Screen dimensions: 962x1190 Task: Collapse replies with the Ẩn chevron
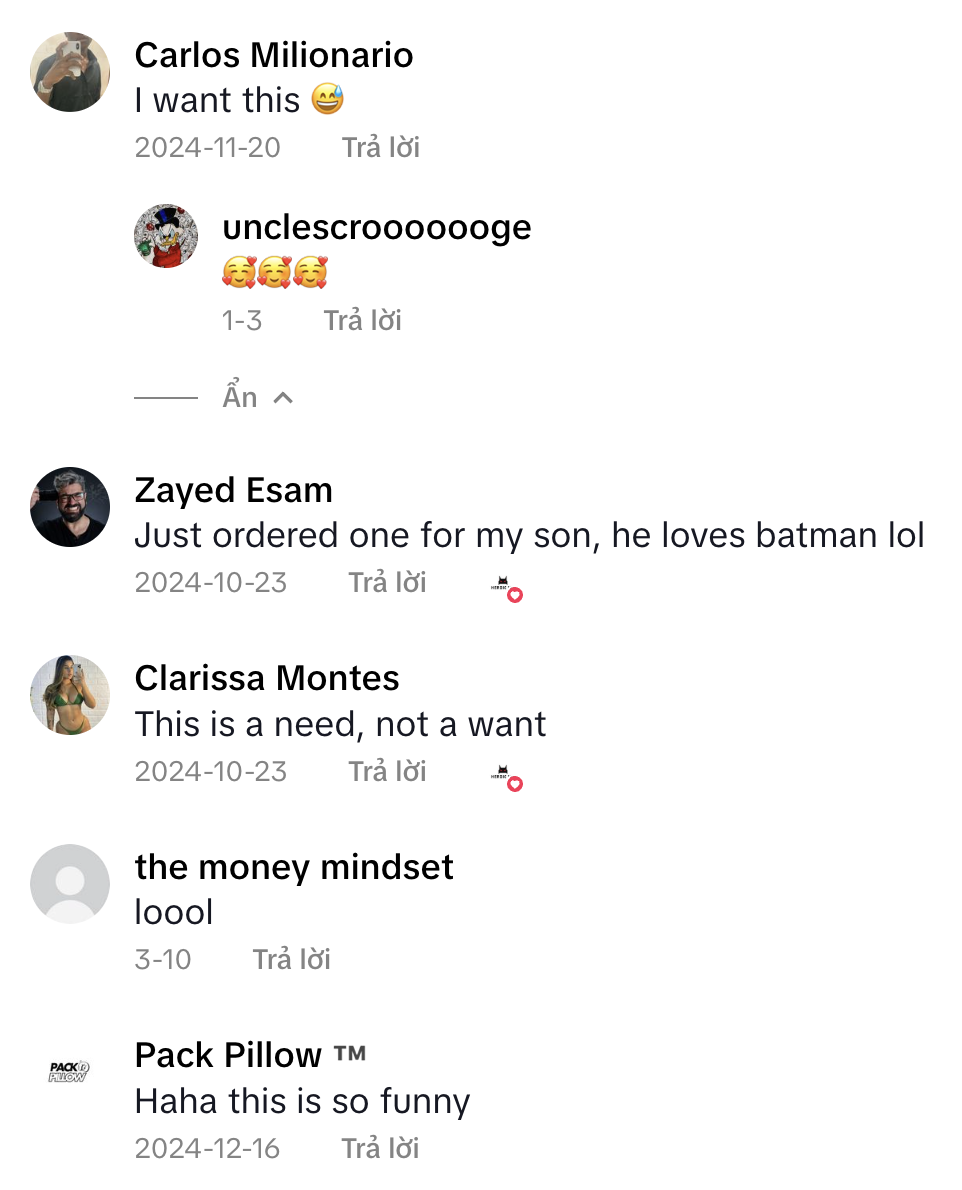click(257, 397)
